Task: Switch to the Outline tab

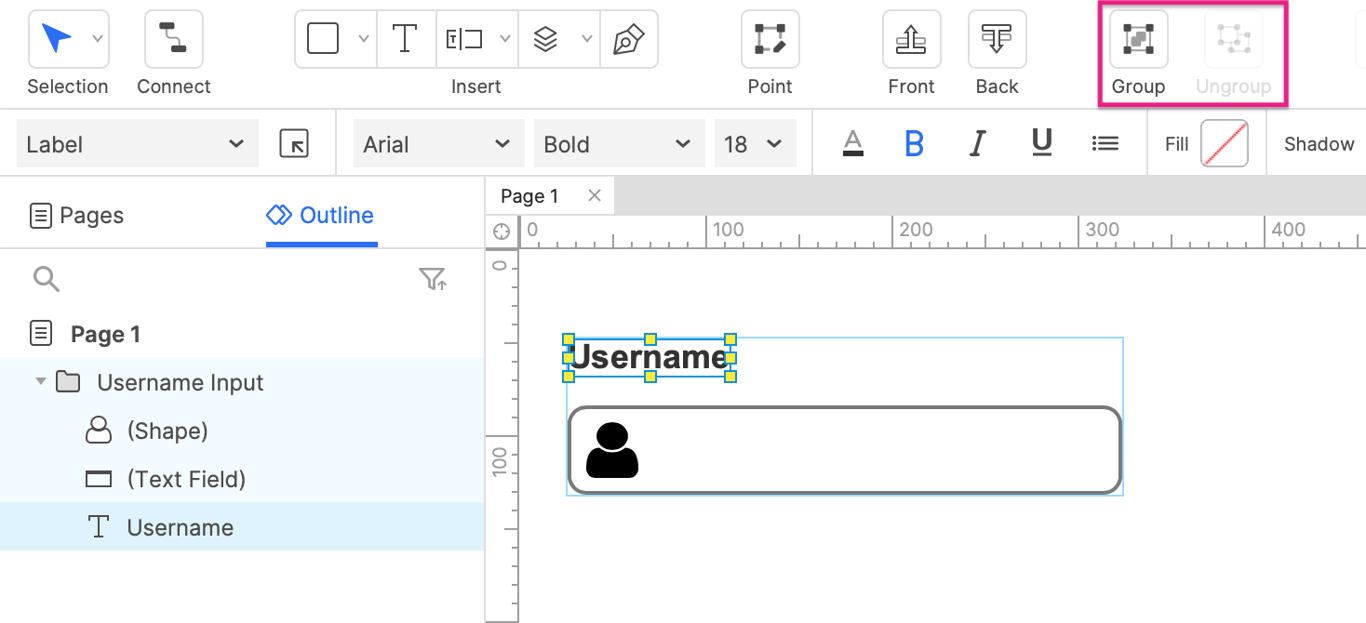Action: (x=321, y=215)
